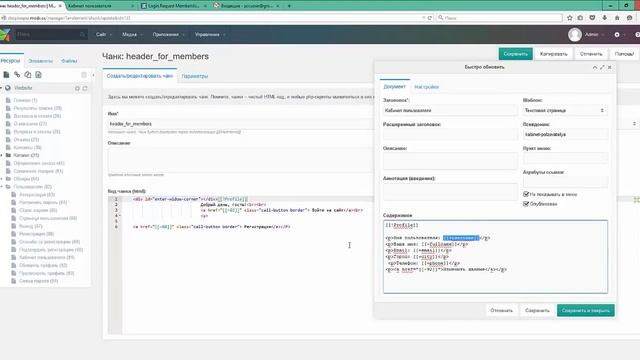This screenshot has width=640, height=360.
Task: Open the Медиа menu in the header
Action: [x=132, y=35]
